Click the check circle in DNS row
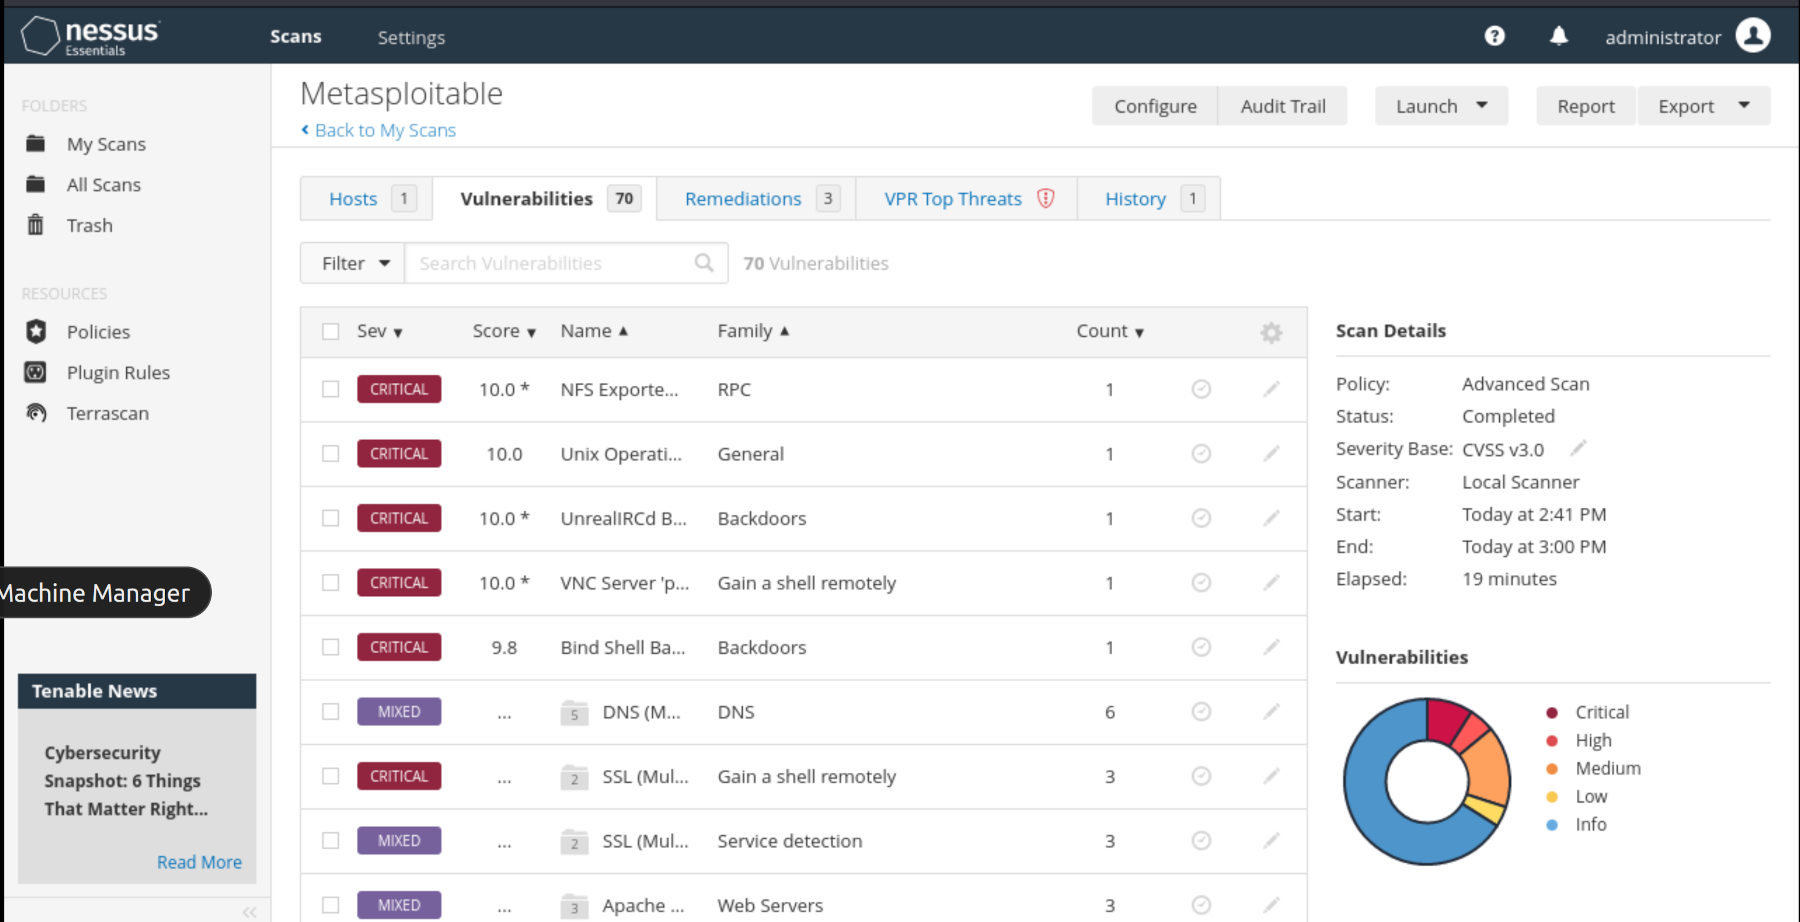1800x922 pixels. (1201, 712)
